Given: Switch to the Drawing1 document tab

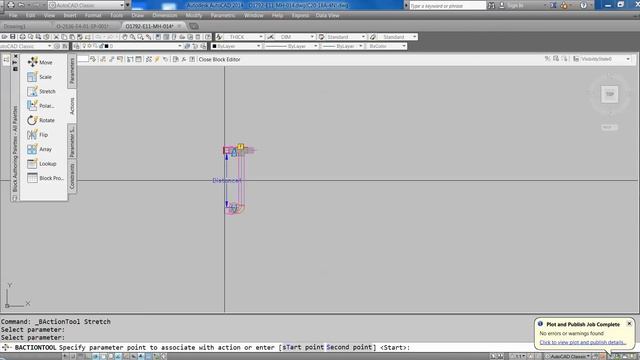Looking at the screenshot, I should pyautogui.click(x=14, y=26).
